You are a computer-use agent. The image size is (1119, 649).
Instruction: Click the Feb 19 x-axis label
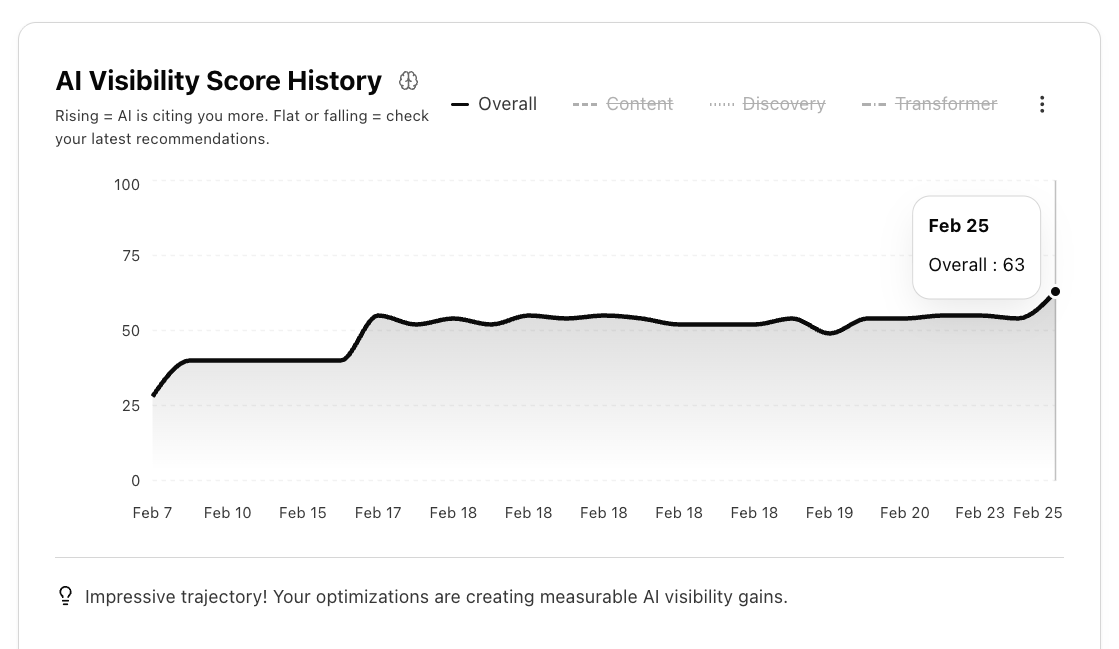click(829, 513)
